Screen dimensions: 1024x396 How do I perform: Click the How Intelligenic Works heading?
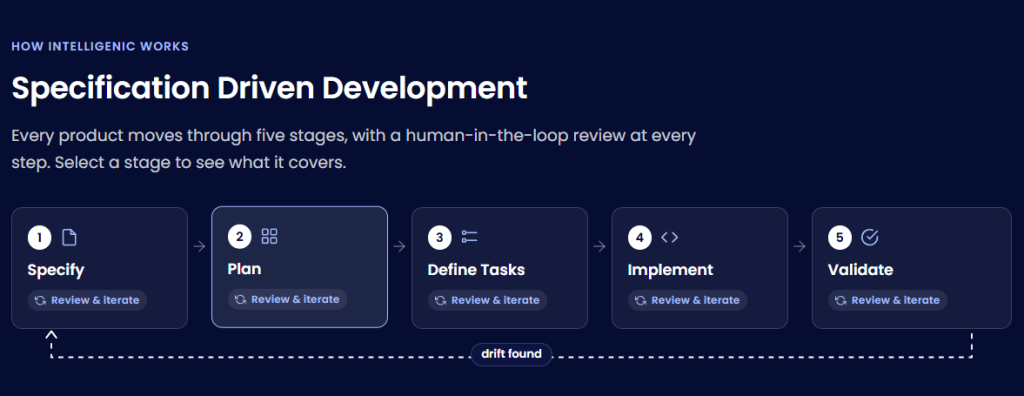[100, 46]
